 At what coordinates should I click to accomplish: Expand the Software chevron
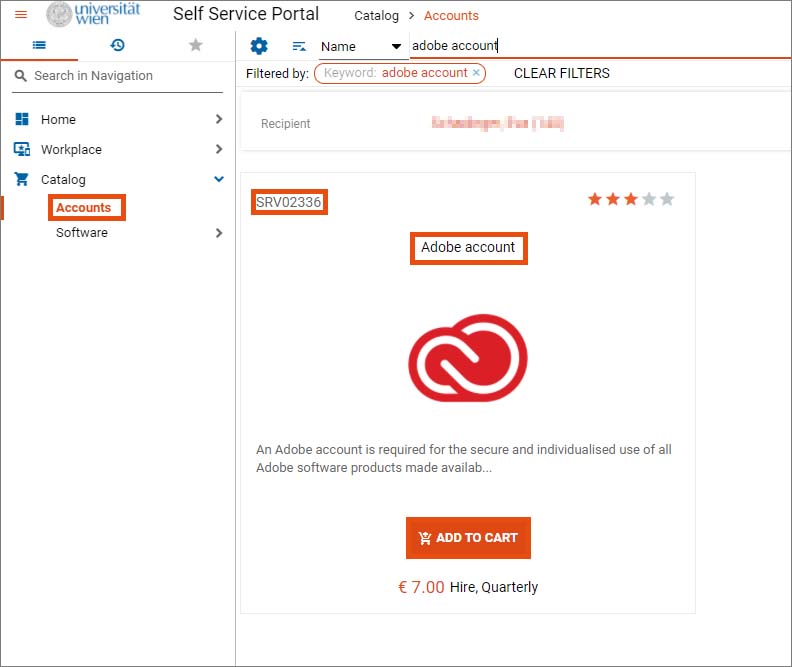coord(219,233)
